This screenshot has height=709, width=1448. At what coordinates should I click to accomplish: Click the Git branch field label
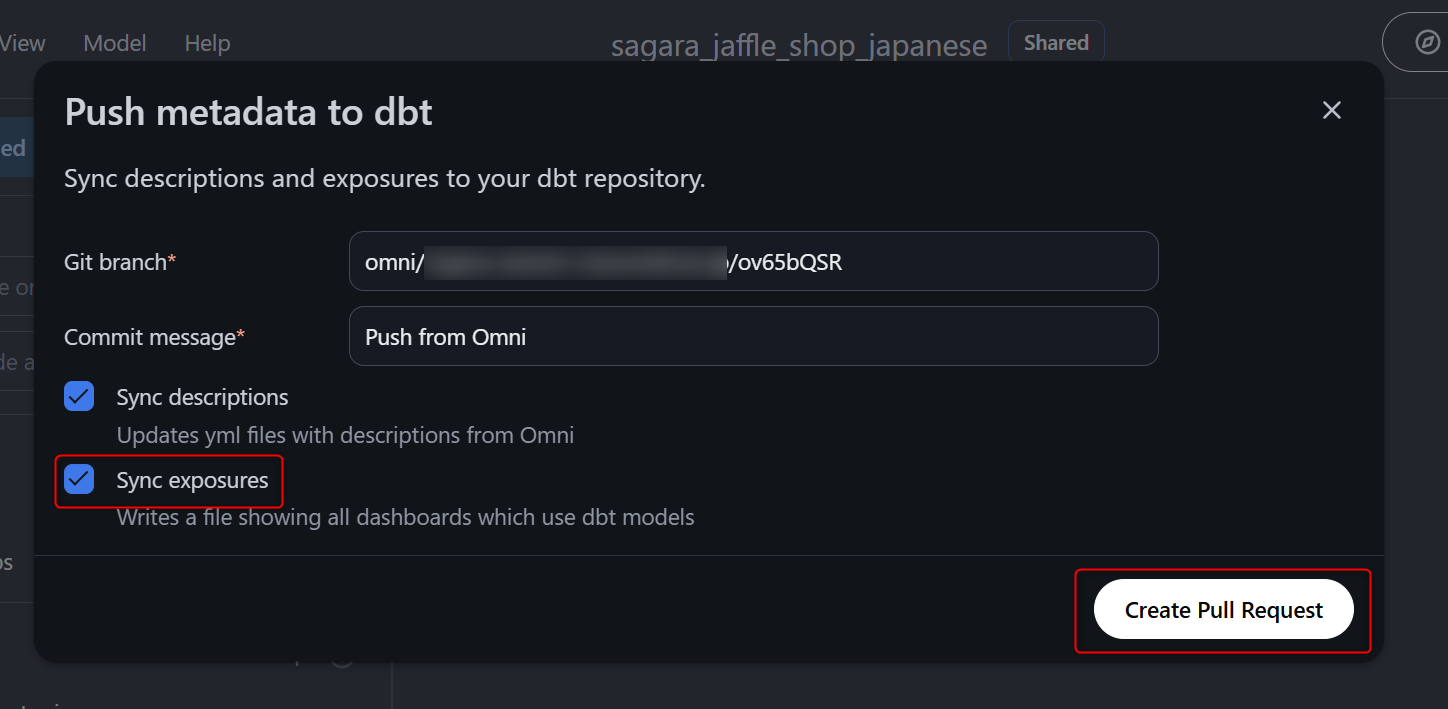[116, 262]
